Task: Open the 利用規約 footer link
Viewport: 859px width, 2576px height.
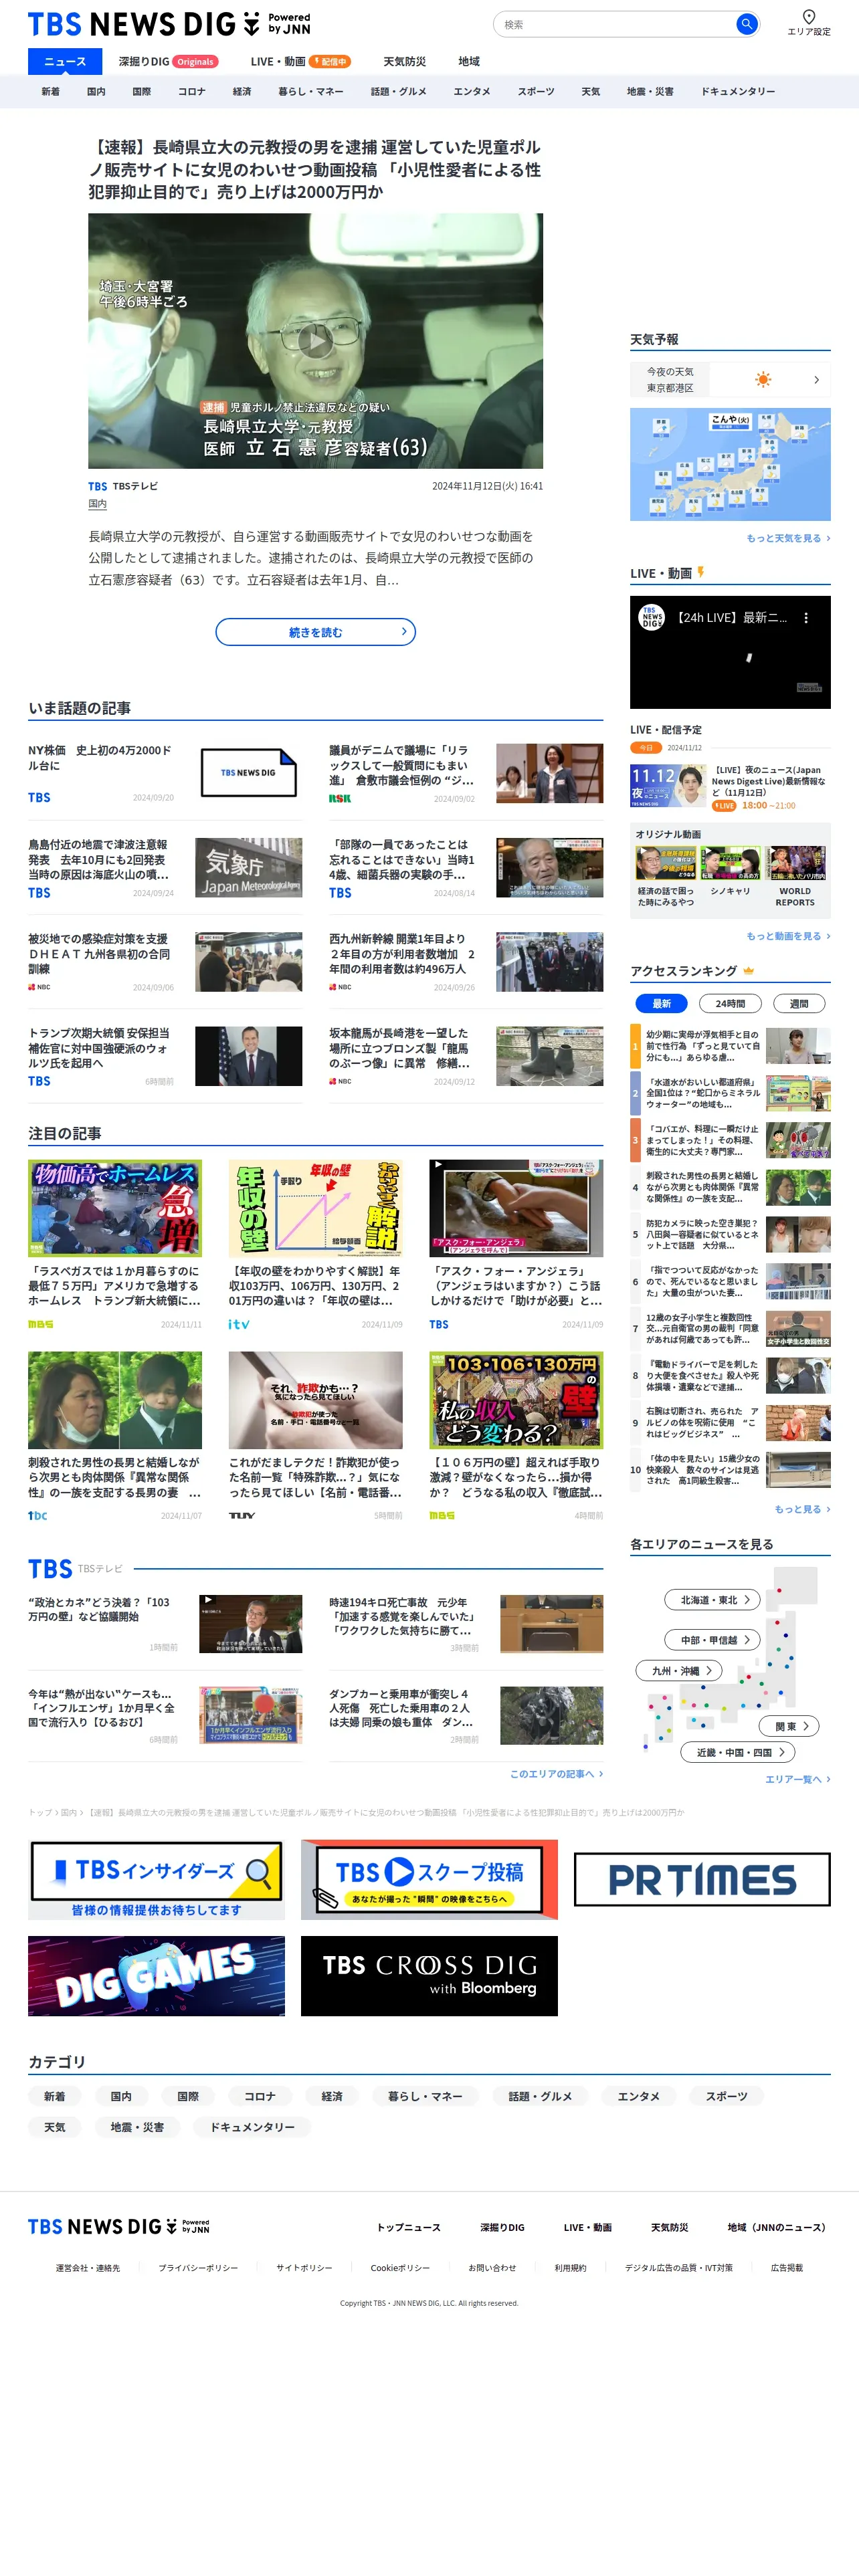Action: tap(570, 2268)
